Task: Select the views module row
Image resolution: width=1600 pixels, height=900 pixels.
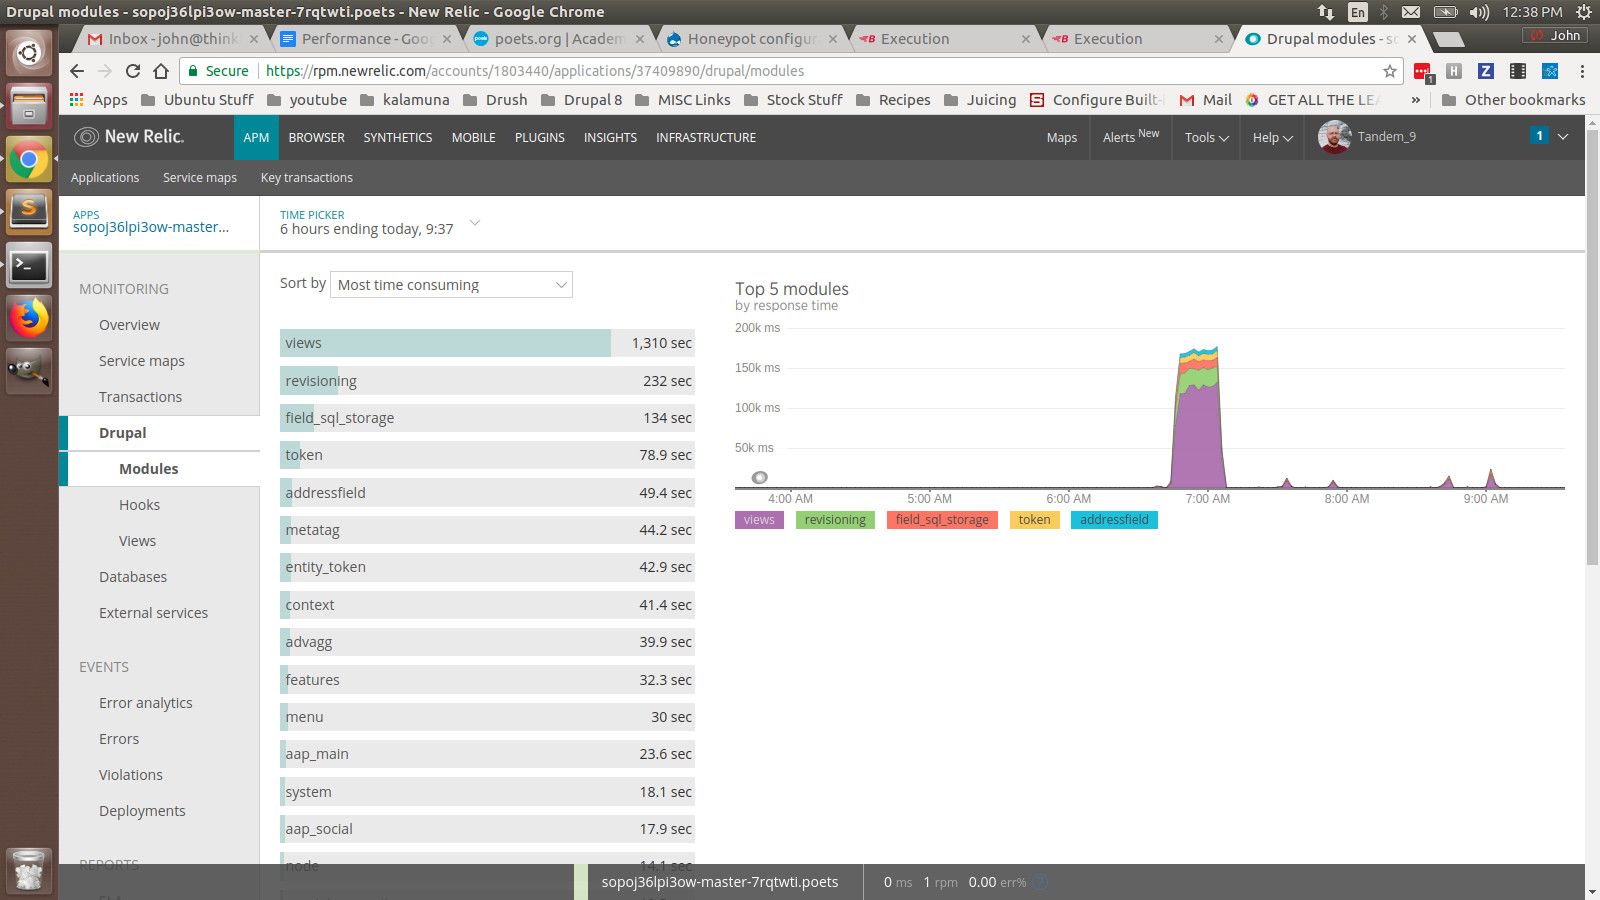Action: pyautogui.click(x=487, y=343)
